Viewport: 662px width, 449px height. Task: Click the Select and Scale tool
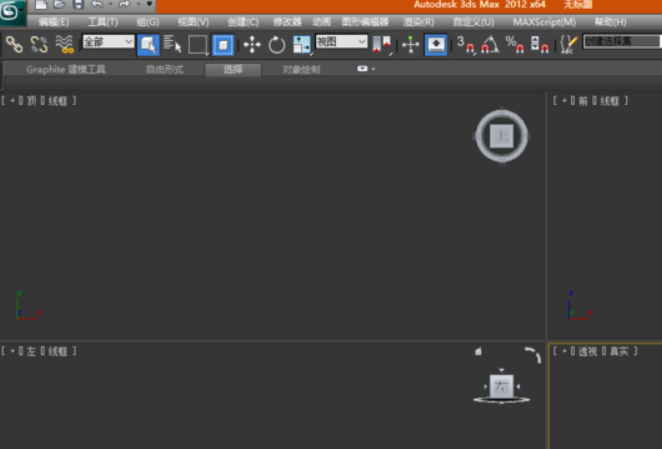(301, 43)
